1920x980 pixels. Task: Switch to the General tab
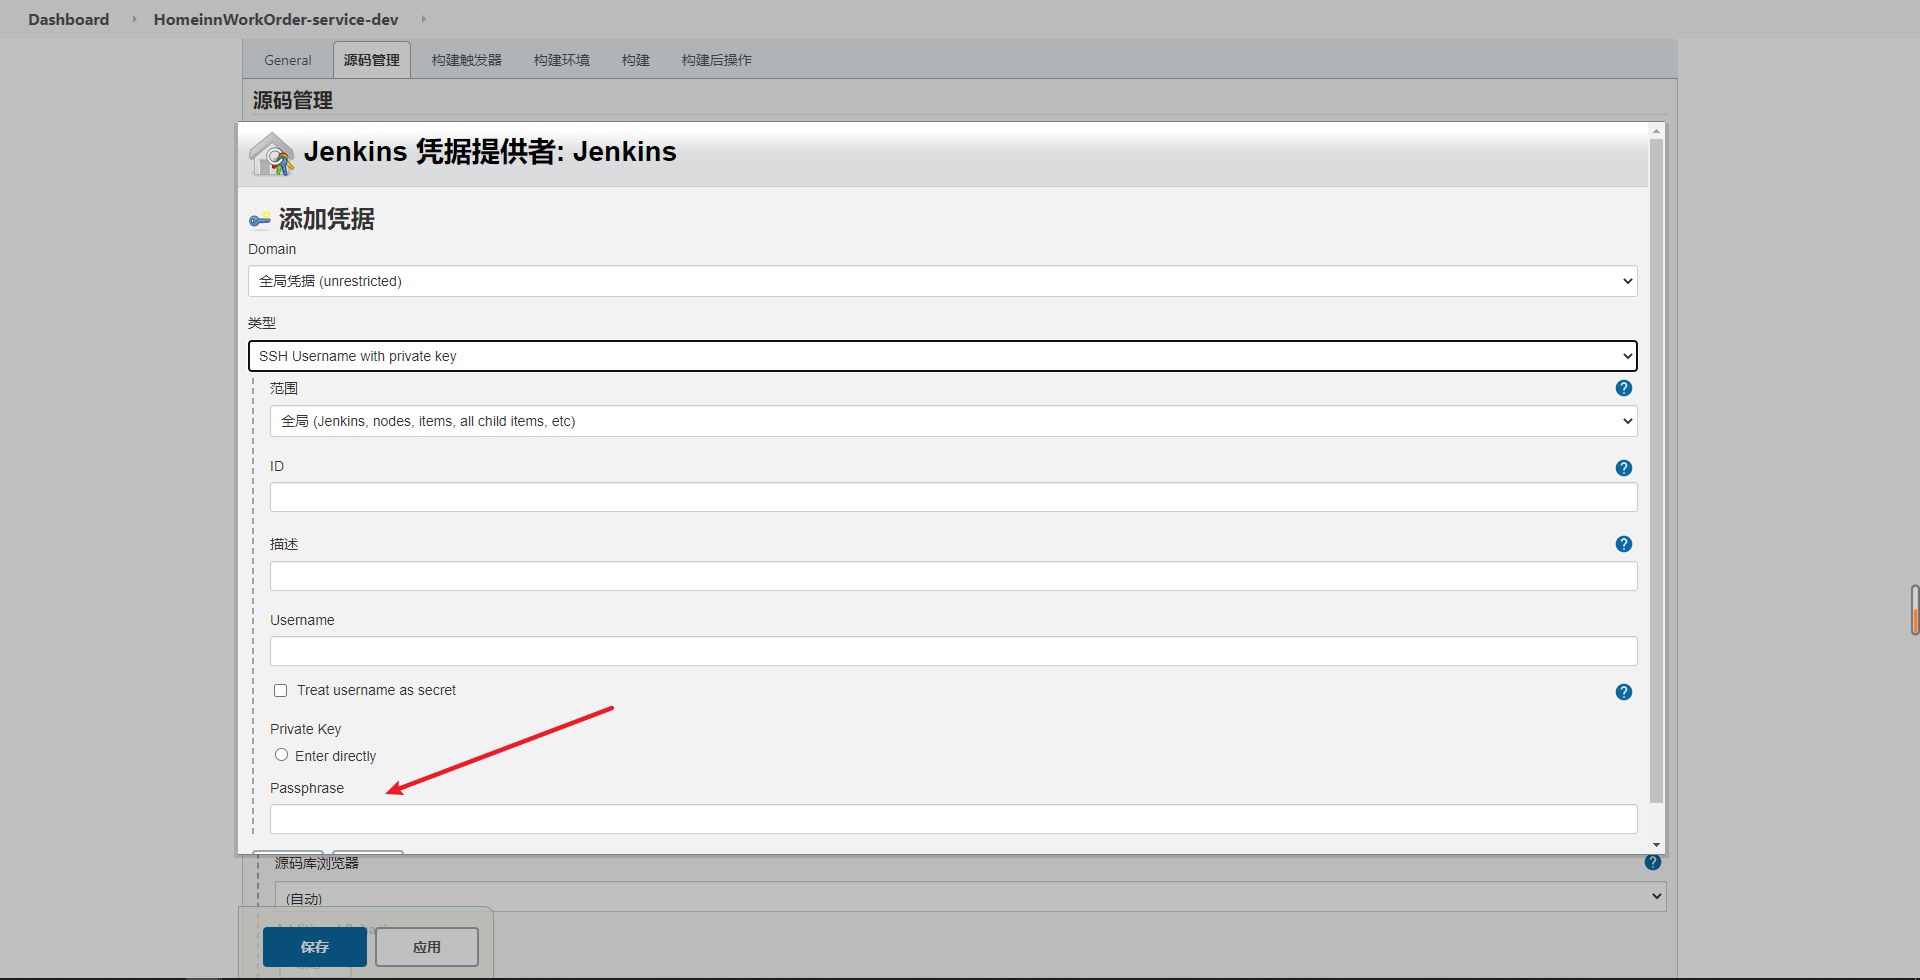[x=288, y=60]
